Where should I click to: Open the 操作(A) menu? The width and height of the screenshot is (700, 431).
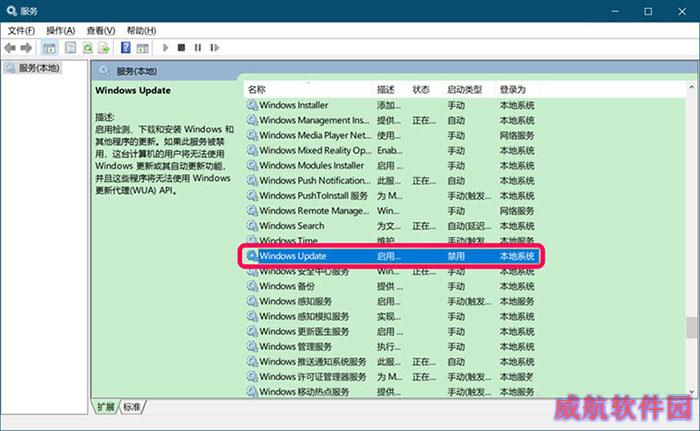pyautogui.click(x=61, y=30)
